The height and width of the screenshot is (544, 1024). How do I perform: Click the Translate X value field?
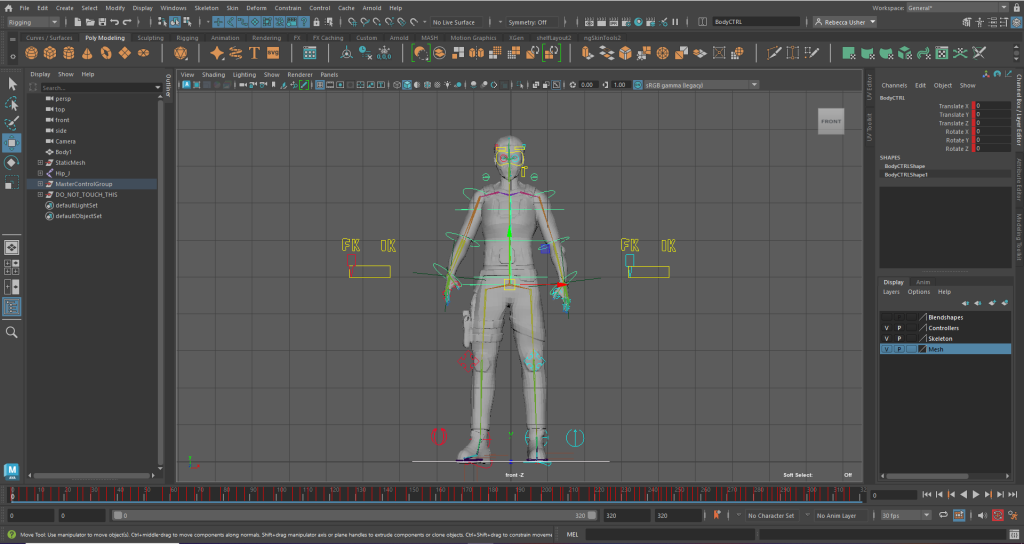point(992,105)
